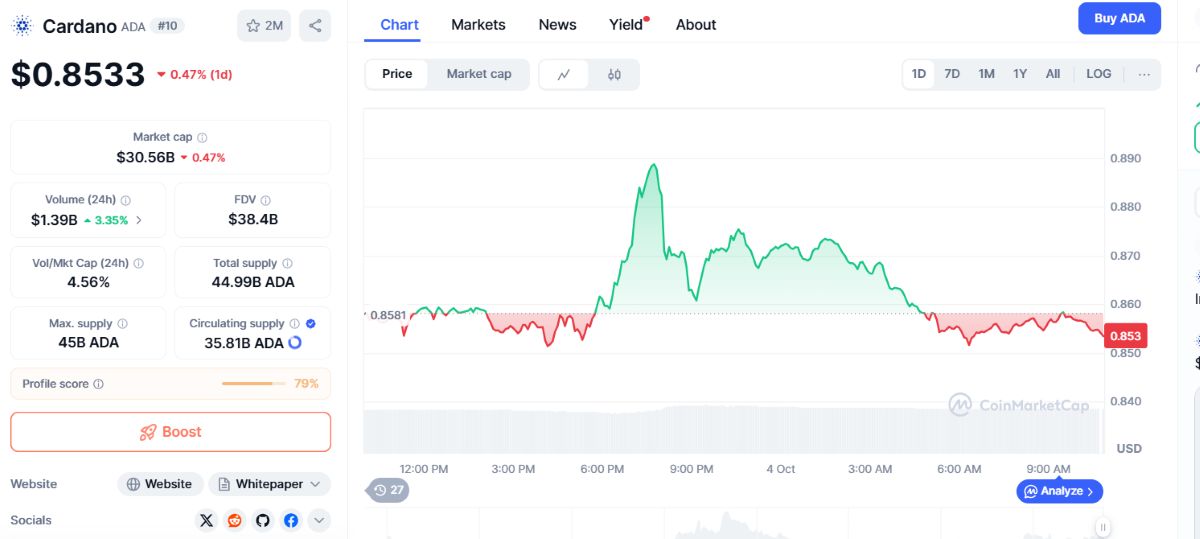This screenshot has width=1200, height=539.
Task: Select the Market cap chart toggle
Action: coord(479,74)
